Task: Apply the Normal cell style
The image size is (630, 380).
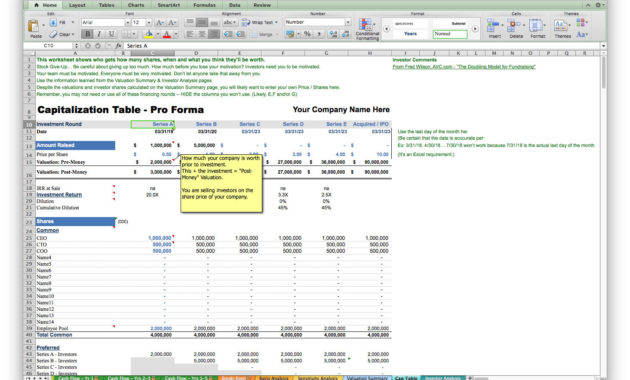Action: 450,34
